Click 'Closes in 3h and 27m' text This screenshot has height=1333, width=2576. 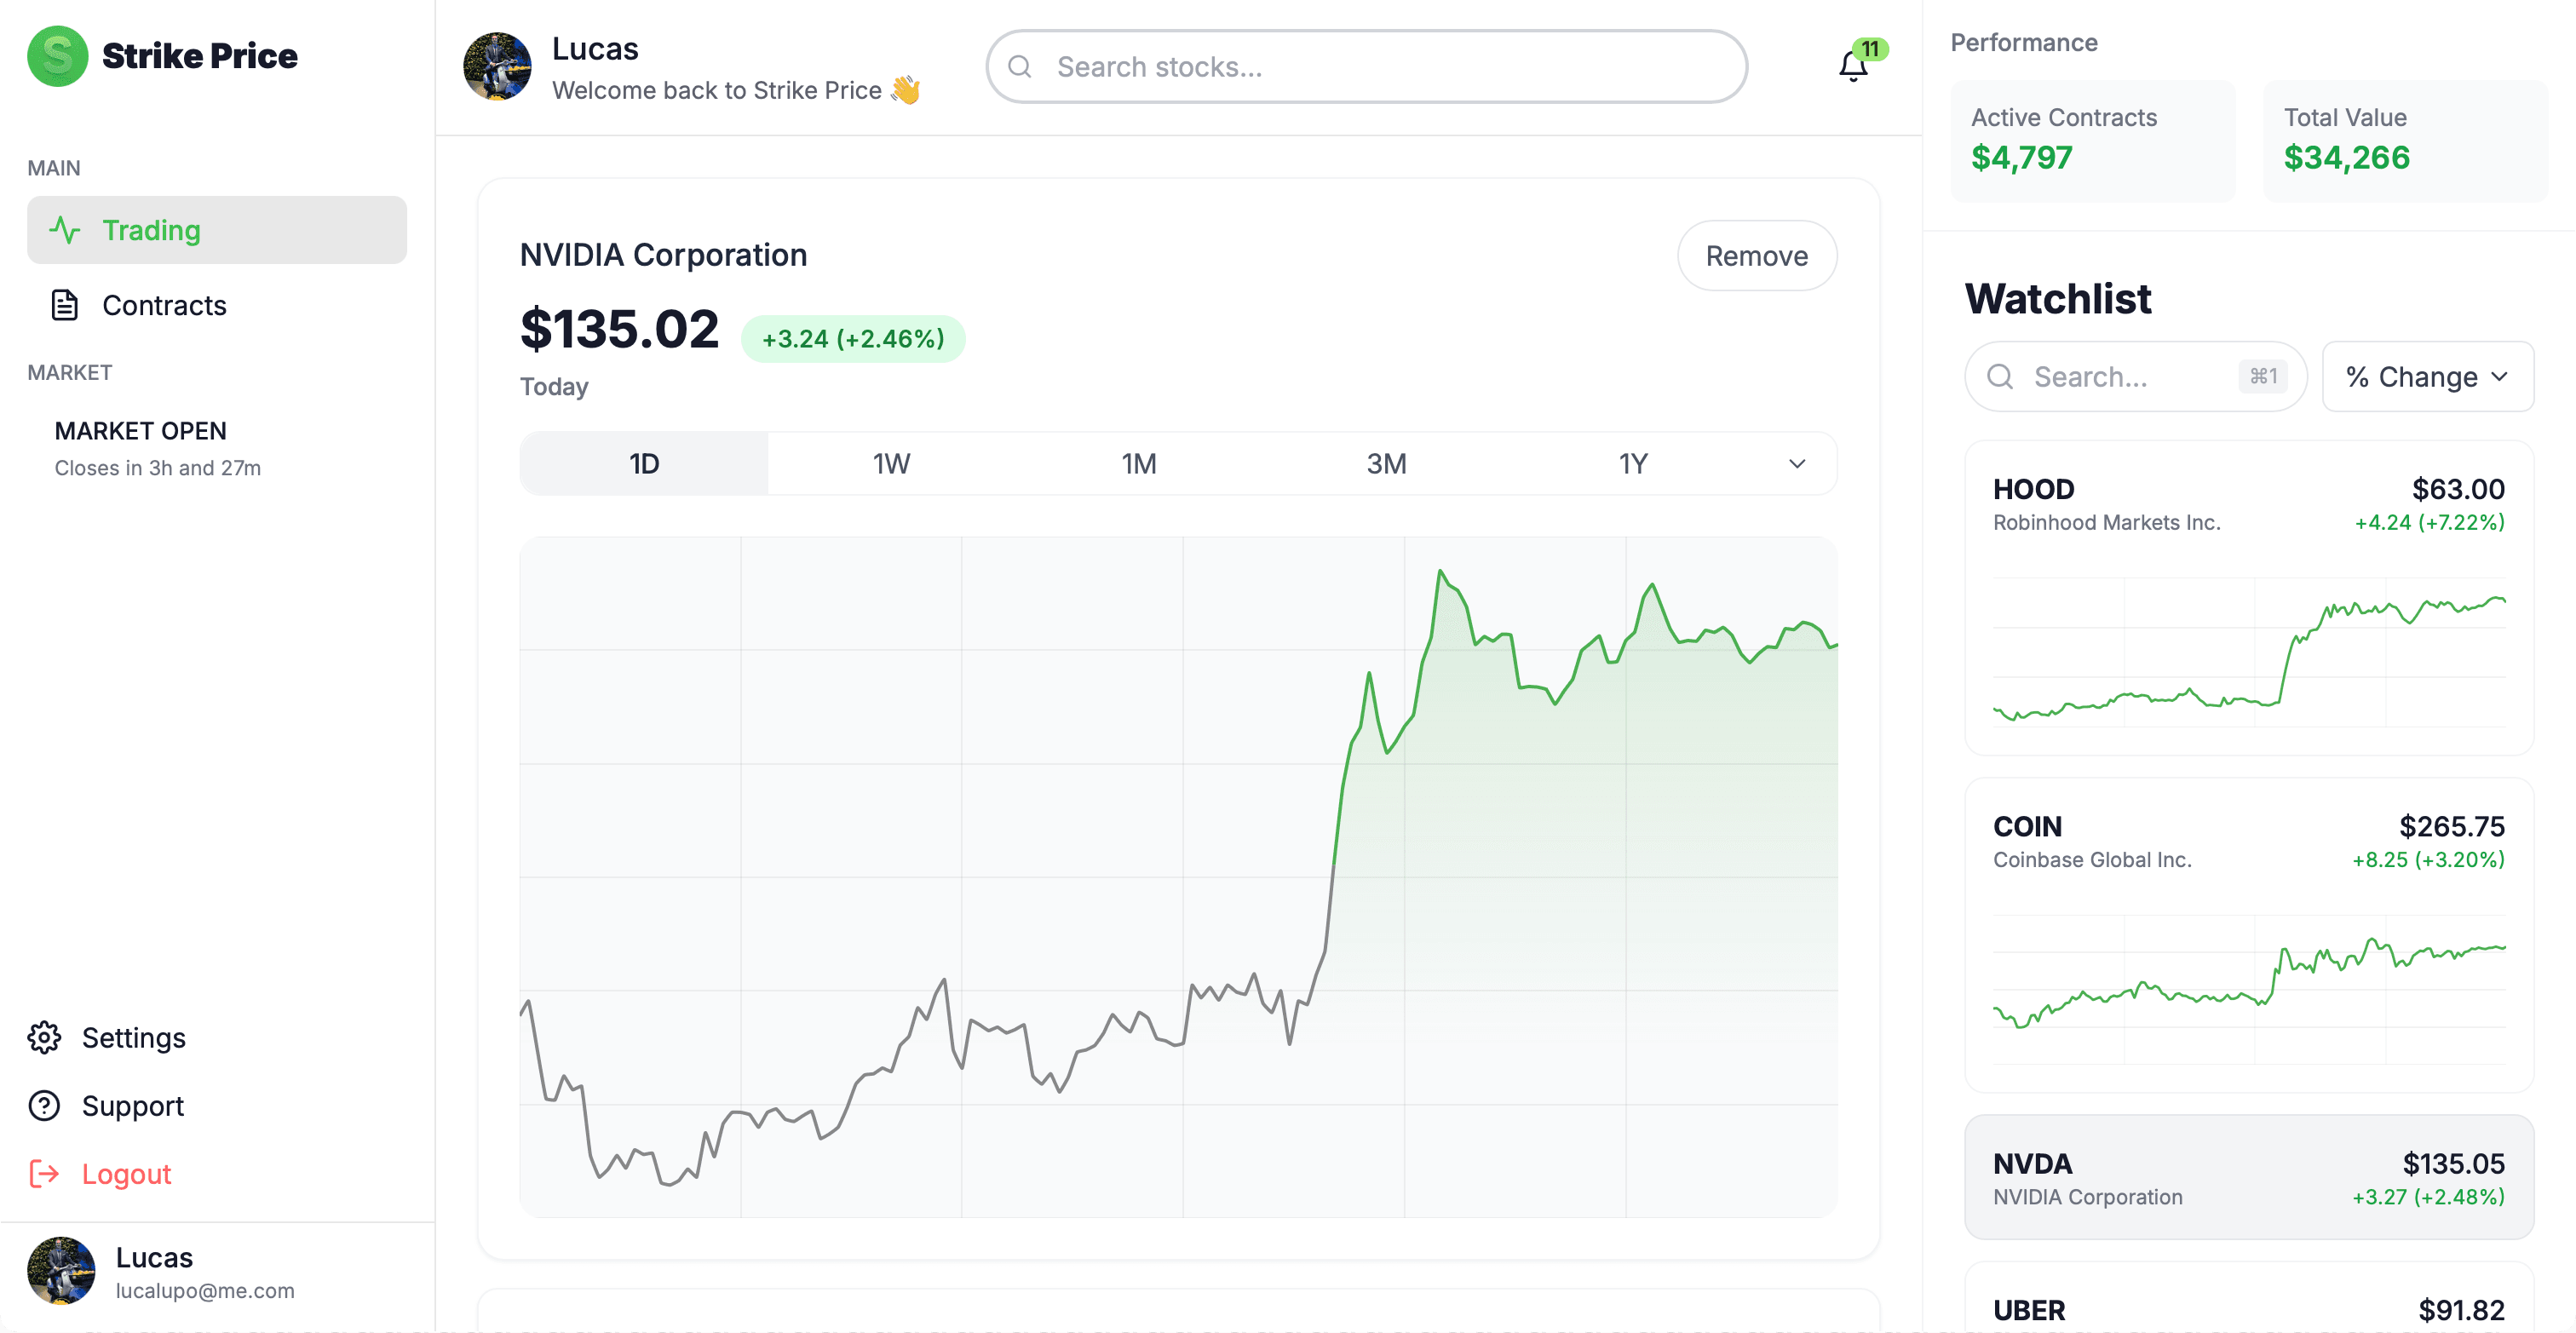click(x=158, y=468)
